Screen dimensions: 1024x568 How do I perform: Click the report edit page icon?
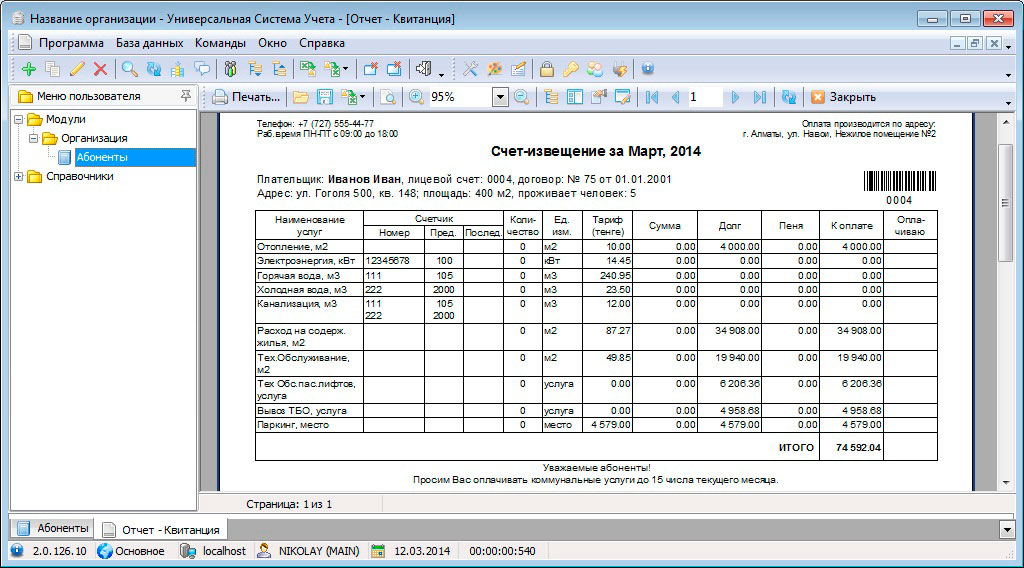click(x=623, y=97)
